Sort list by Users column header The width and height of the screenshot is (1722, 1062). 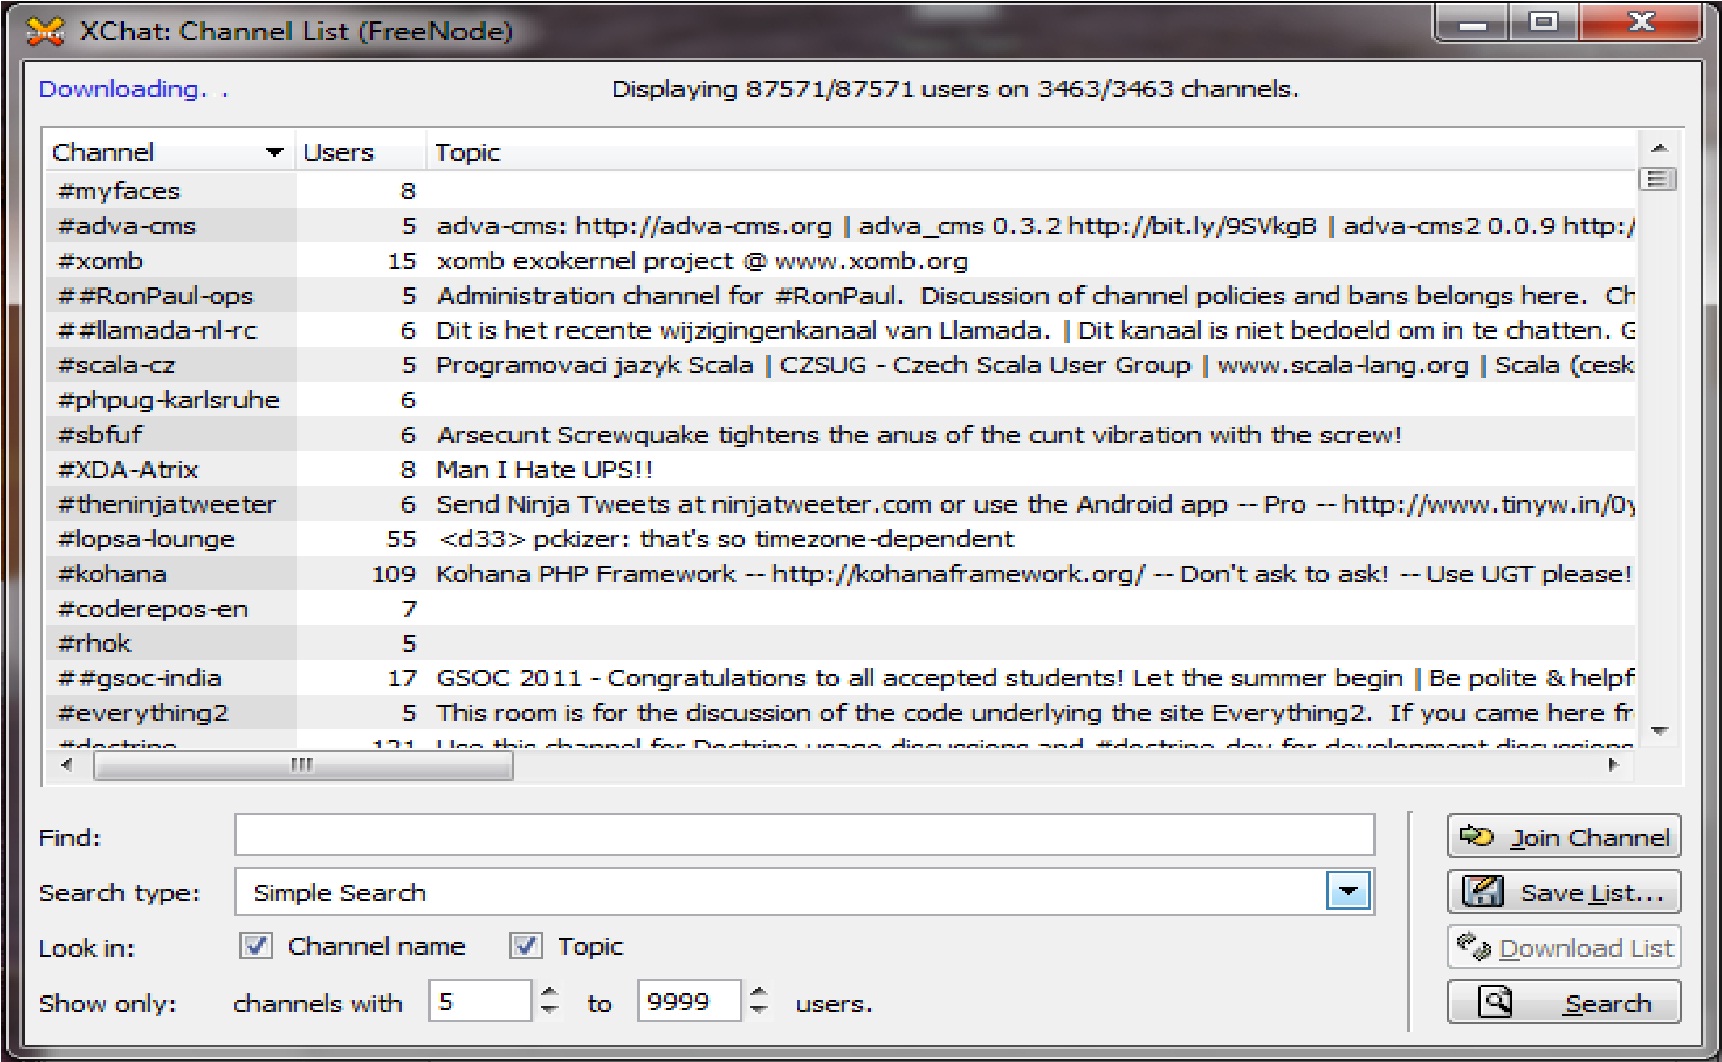coord(360,152)
